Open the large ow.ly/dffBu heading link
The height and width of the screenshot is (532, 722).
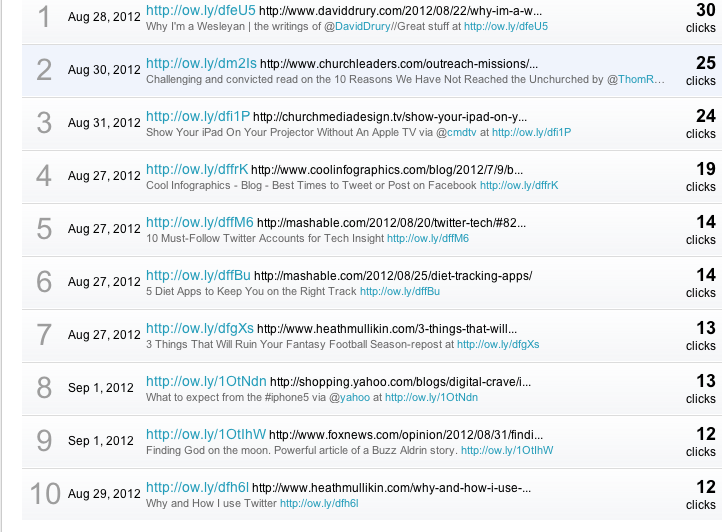point(198,275)
